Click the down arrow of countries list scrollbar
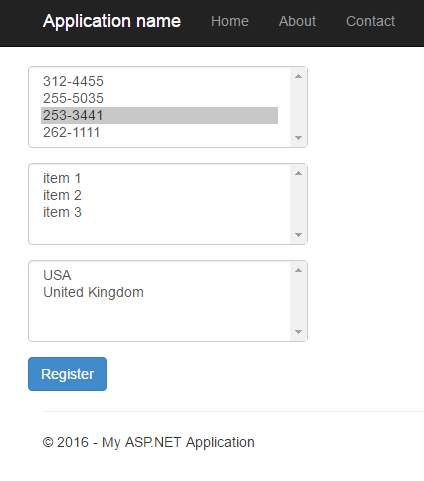This screenshot has height=481, width=424. tap(298, 332)
